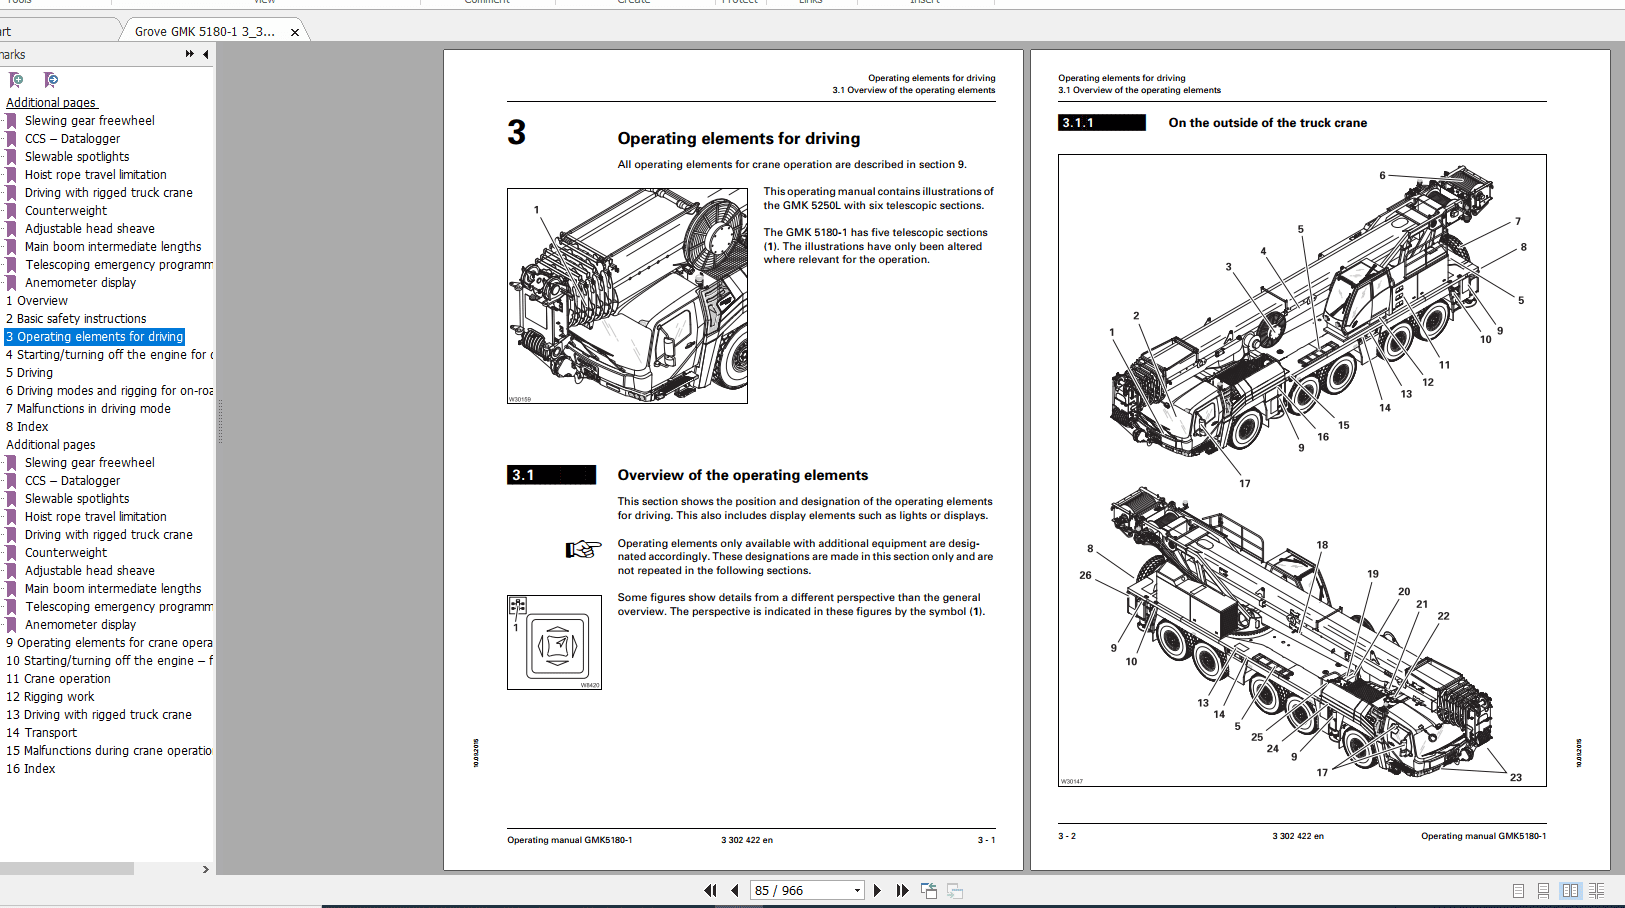The height and width of the screenshot is (908, 1625).
Task: Click the next-view icon at bottom toolbar
Action: (x=954, y=890)
